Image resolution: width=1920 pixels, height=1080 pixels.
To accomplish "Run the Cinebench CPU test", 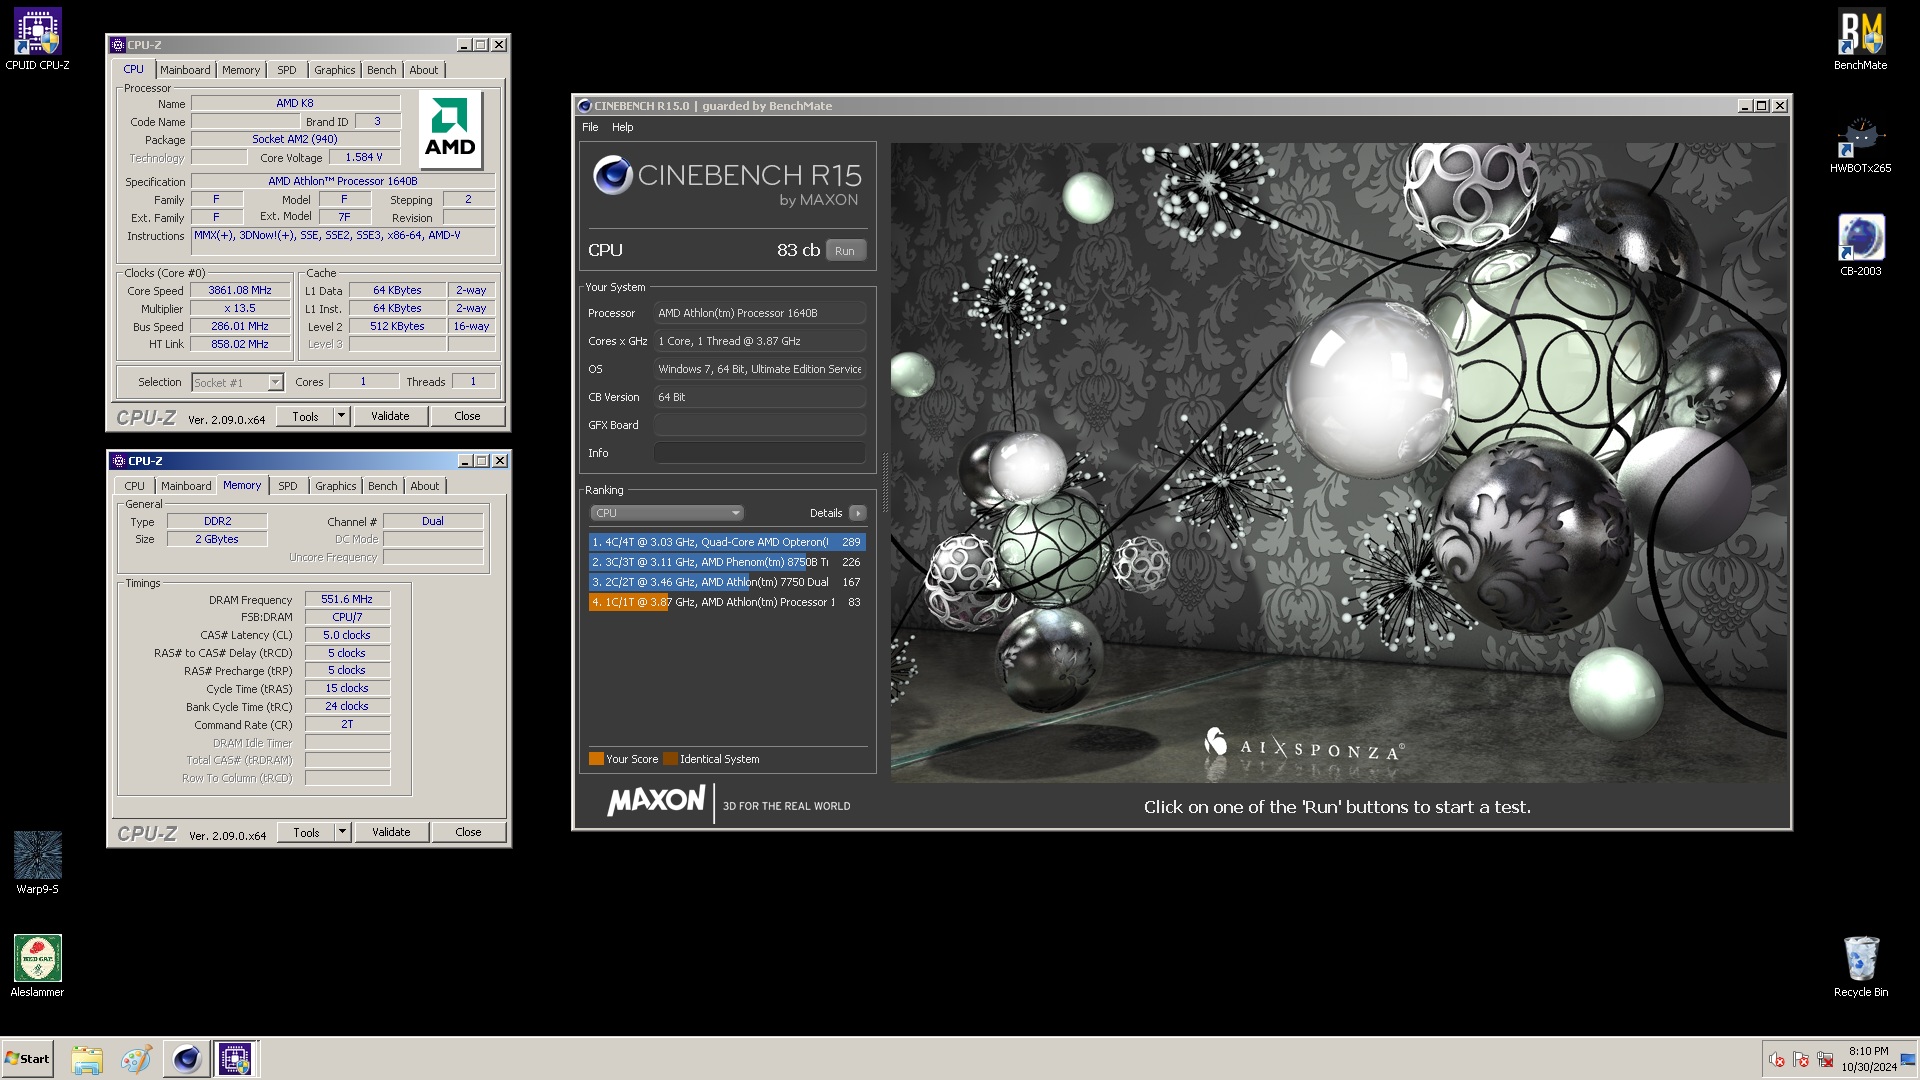I will (845, 251).
